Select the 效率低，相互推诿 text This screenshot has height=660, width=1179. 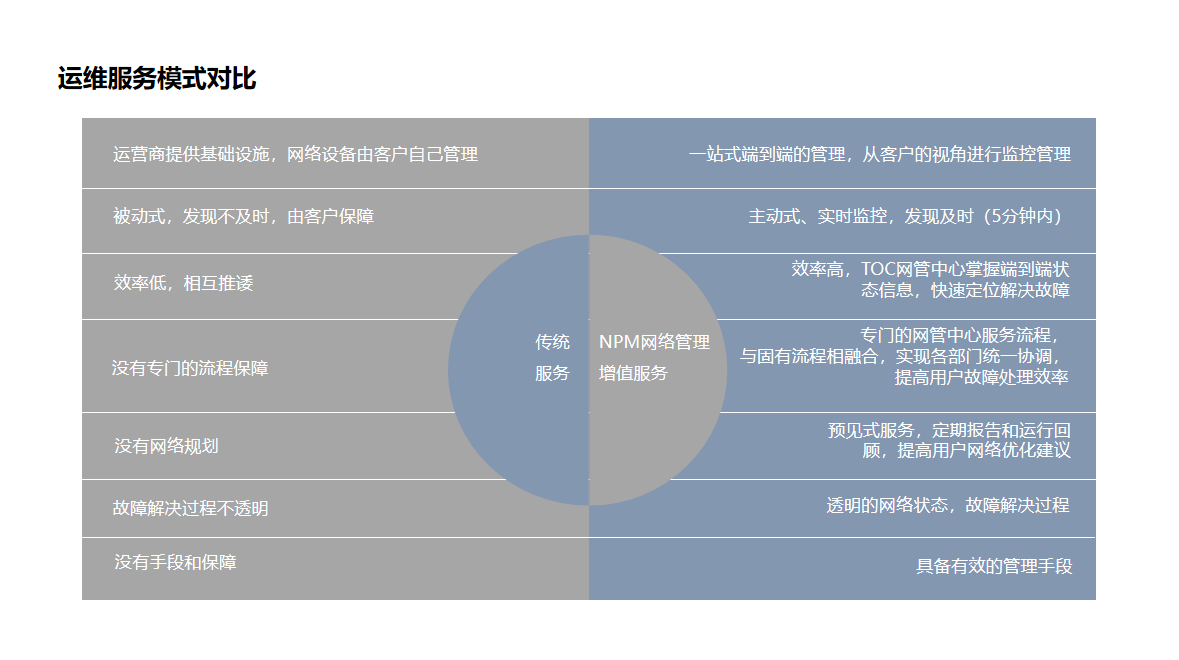click(x=183, y=283)
